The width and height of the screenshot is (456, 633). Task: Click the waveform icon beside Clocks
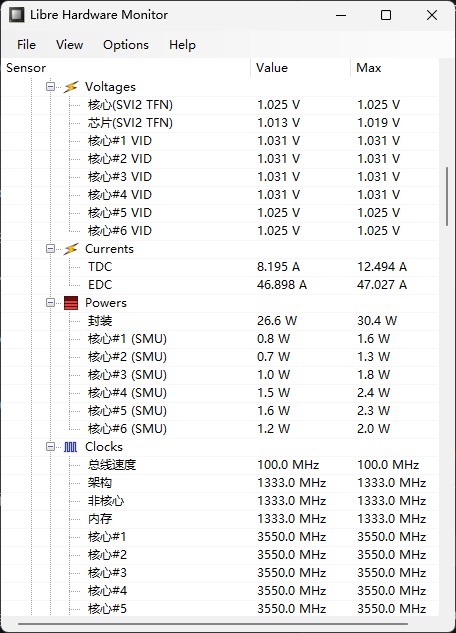(71, 447)
